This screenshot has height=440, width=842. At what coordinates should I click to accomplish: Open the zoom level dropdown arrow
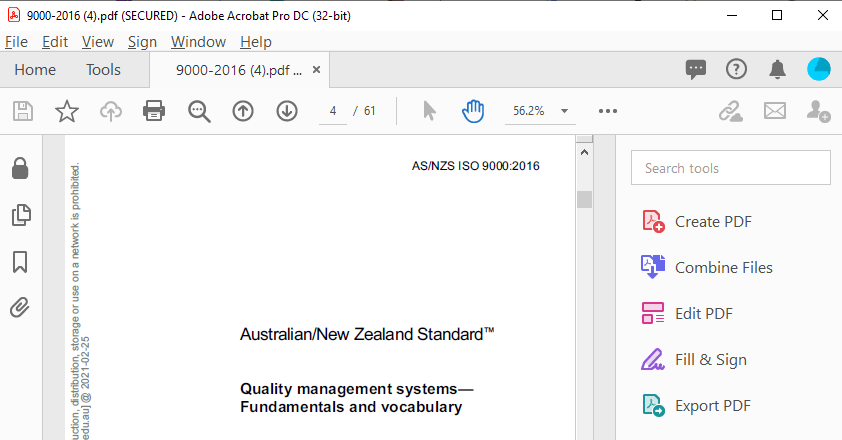click(564, 111)
